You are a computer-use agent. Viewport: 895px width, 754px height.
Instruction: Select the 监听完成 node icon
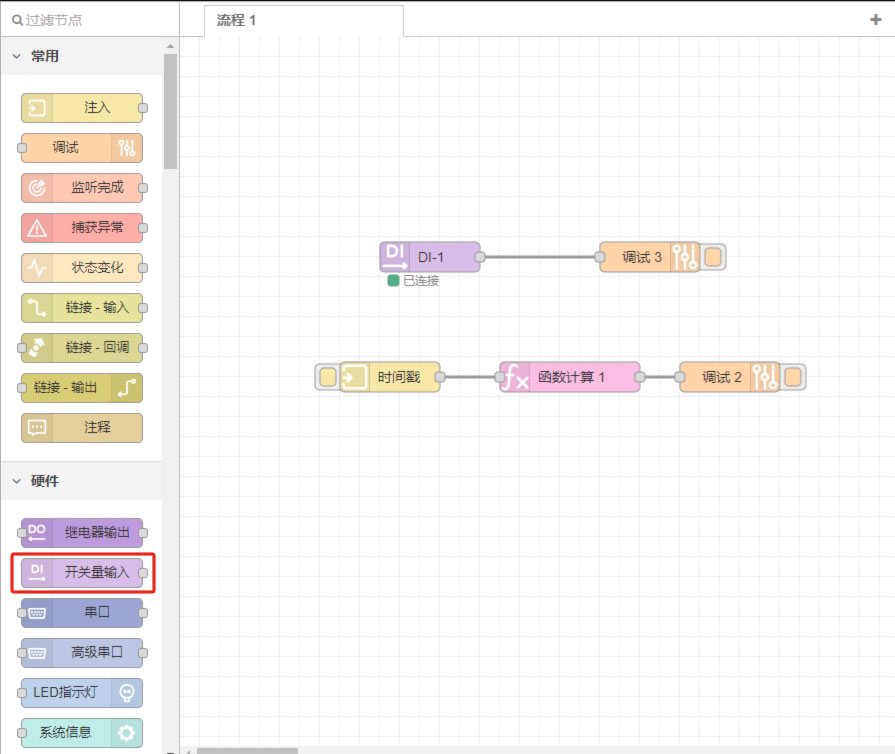[x=37, y=188]
